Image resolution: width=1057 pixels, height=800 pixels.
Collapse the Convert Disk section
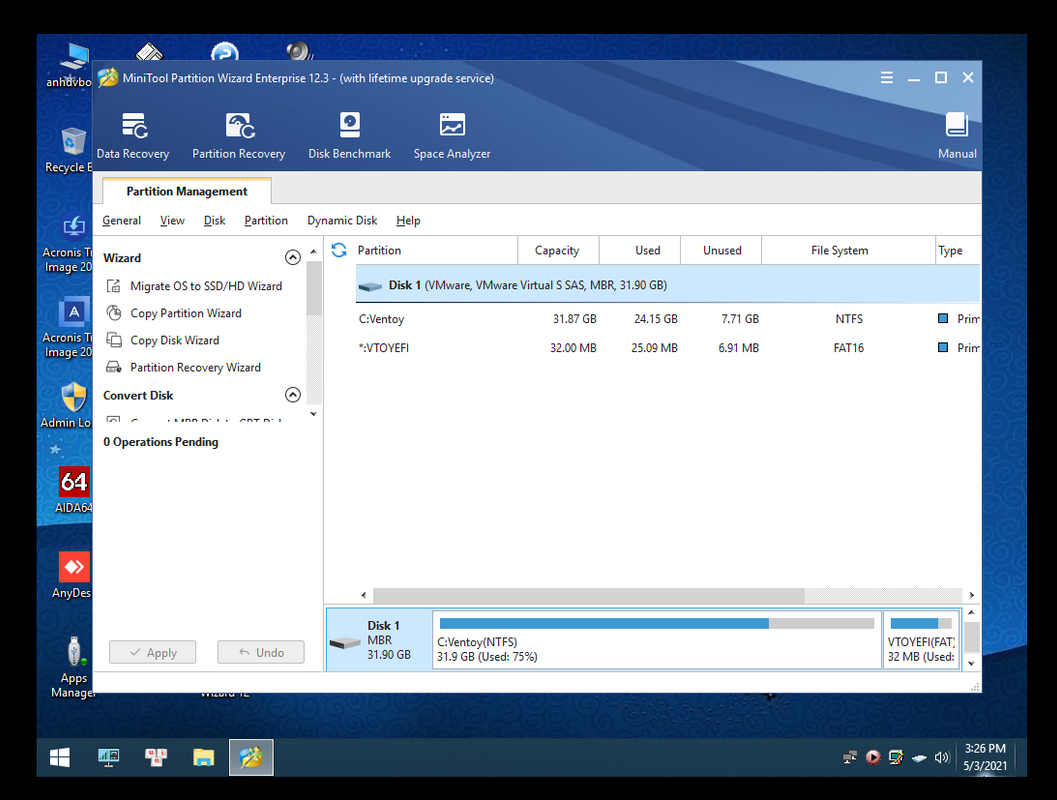click(x=293, y=395)
